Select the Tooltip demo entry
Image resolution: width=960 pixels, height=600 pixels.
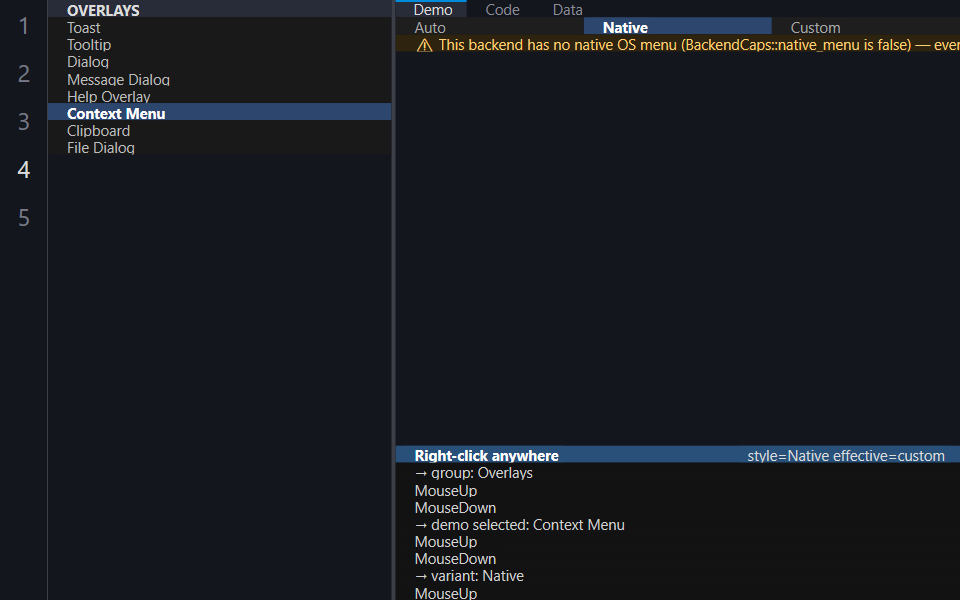219,45
